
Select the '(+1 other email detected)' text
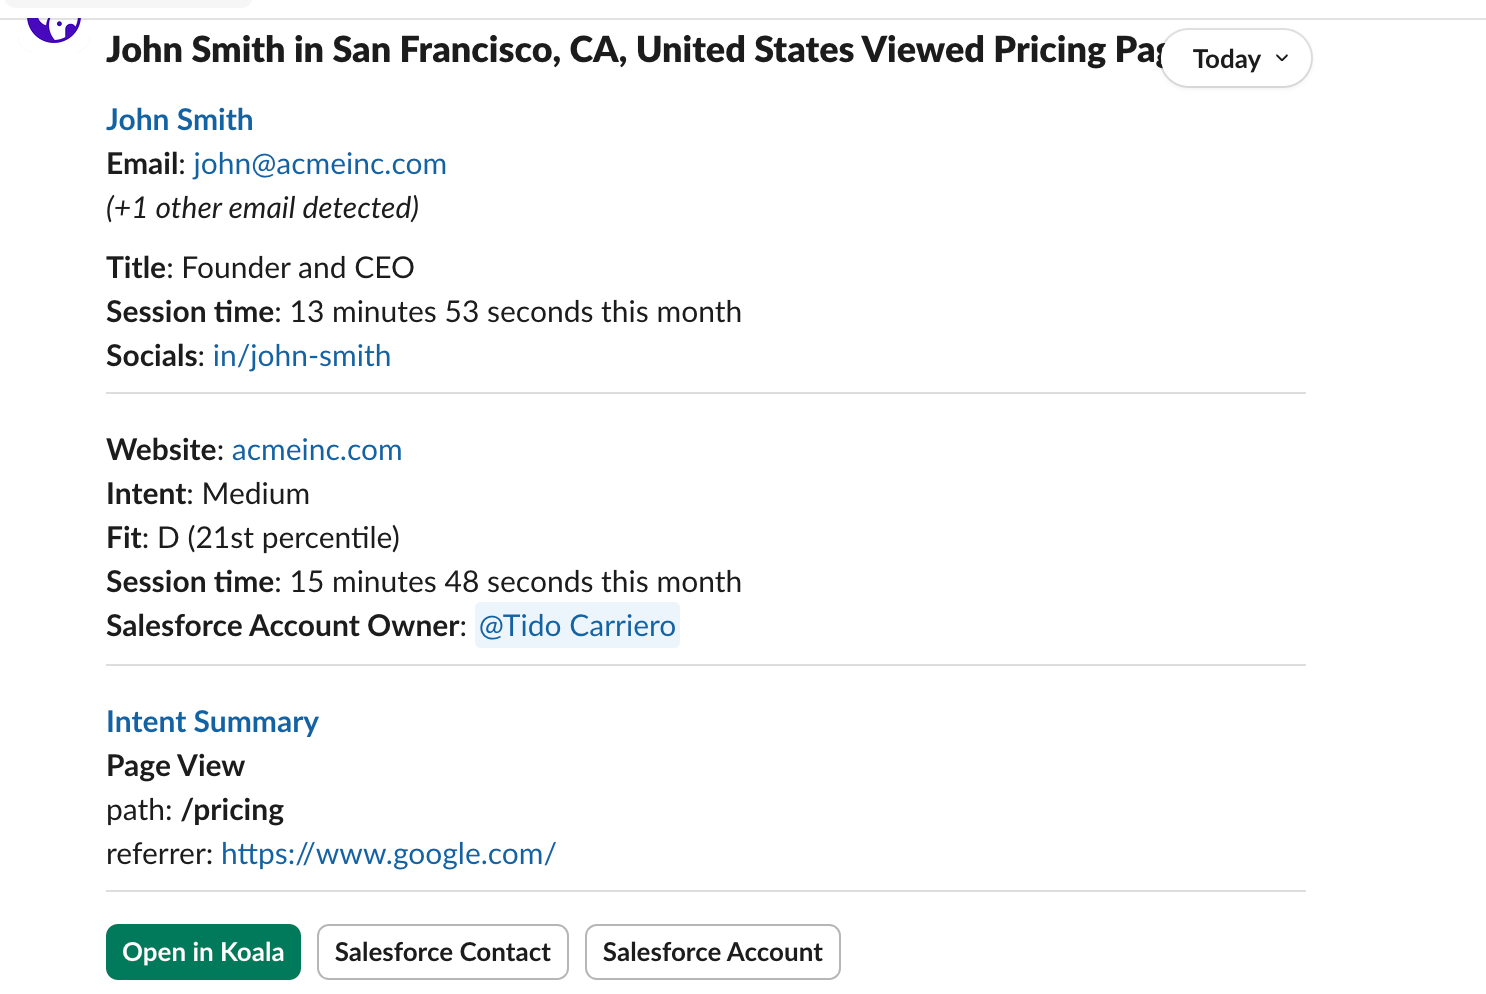click(x=263, y=208)
